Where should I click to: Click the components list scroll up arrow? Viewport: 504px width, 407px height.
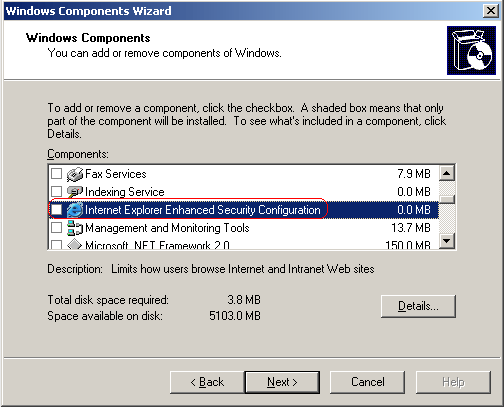pyautogui.click(x=447, y=173)
